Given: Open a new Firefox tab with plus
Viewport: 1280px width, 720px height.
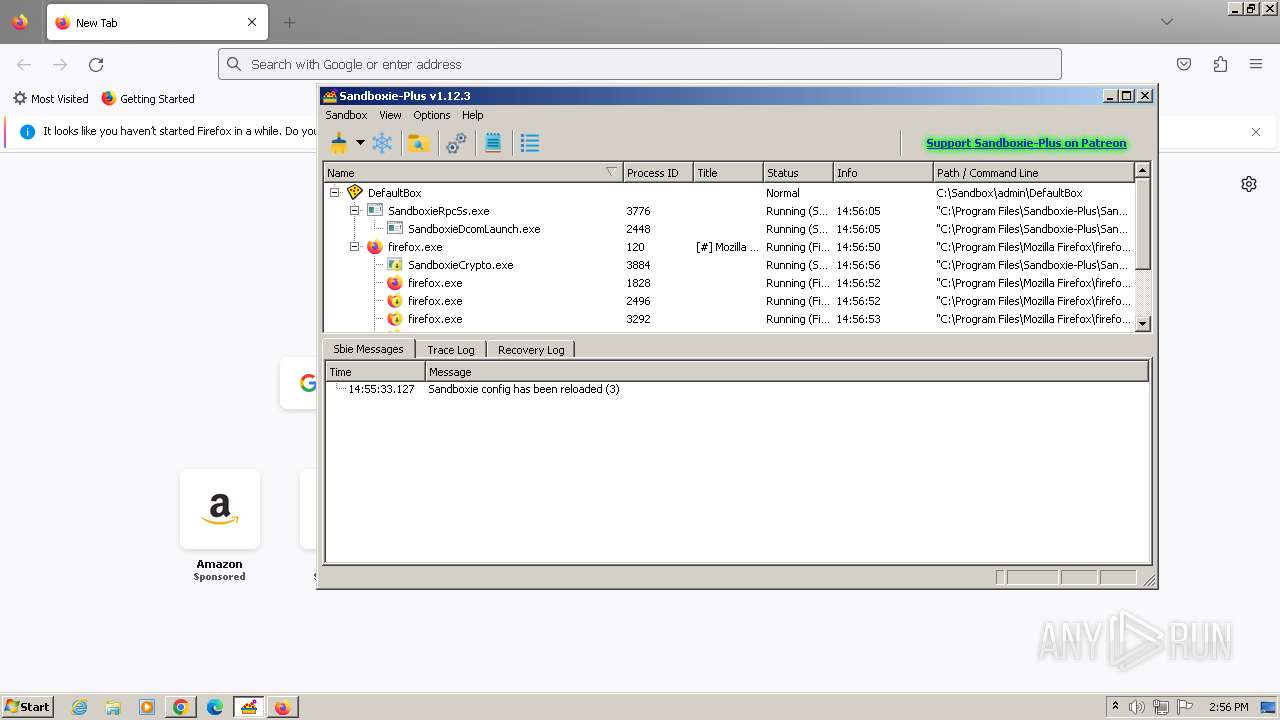Looking at the screenshot, I should [x=289, y=22].
